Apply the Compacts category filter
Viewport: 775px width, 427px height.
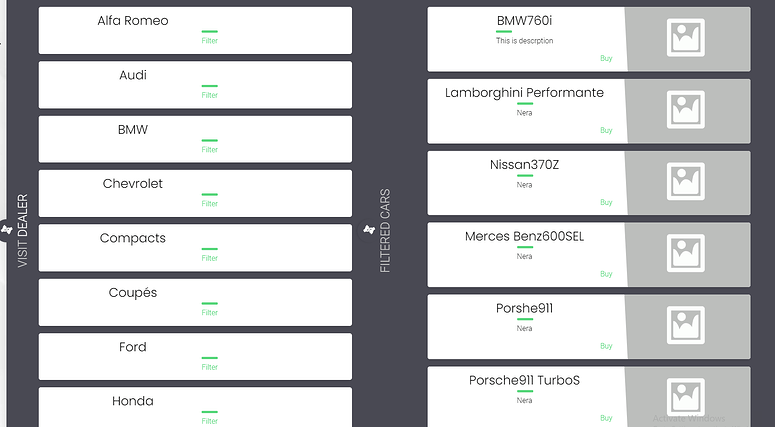tap(210, 258)
